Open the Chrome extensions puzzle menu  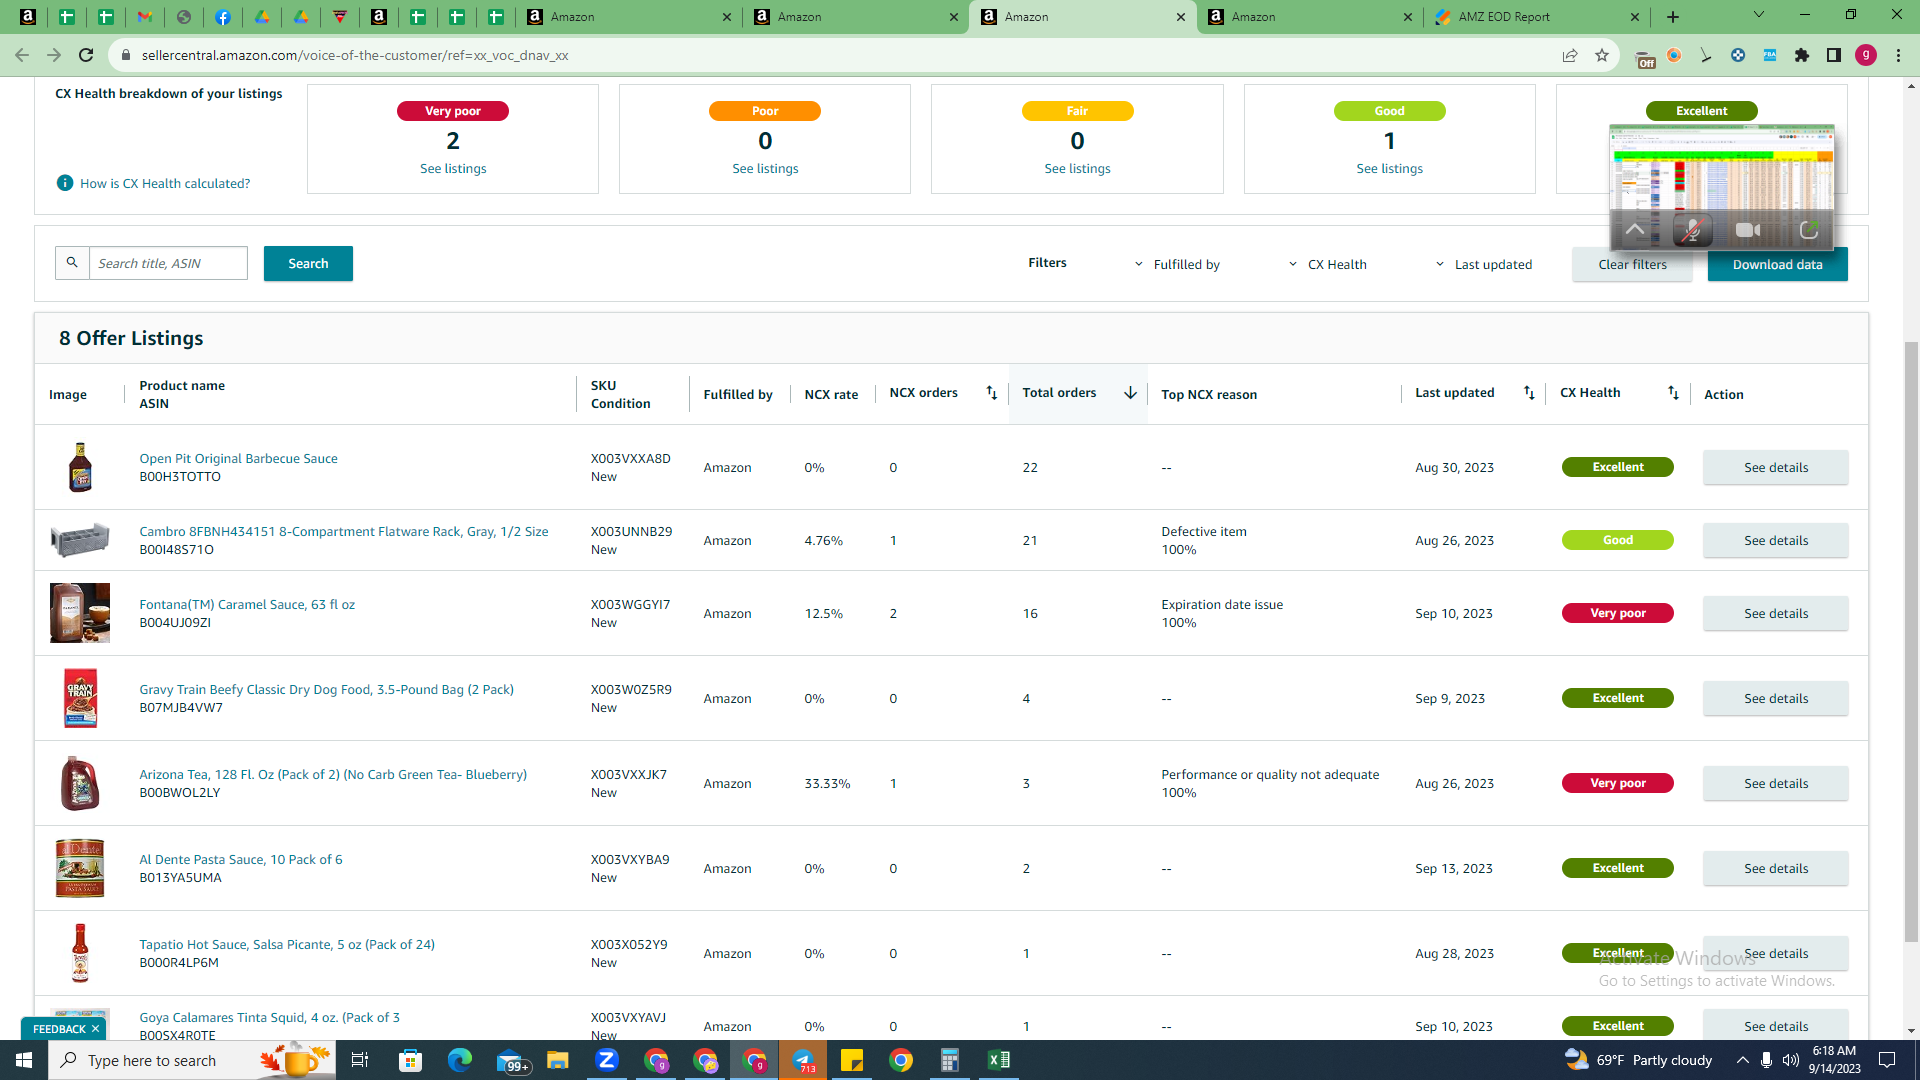click(1802, 55)
